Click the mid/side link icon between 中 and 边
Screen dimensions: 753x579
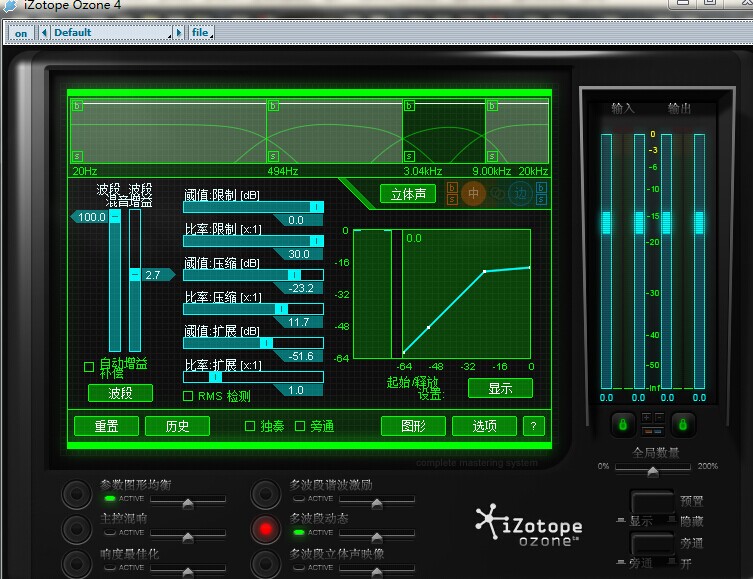[x=497, y=193]
